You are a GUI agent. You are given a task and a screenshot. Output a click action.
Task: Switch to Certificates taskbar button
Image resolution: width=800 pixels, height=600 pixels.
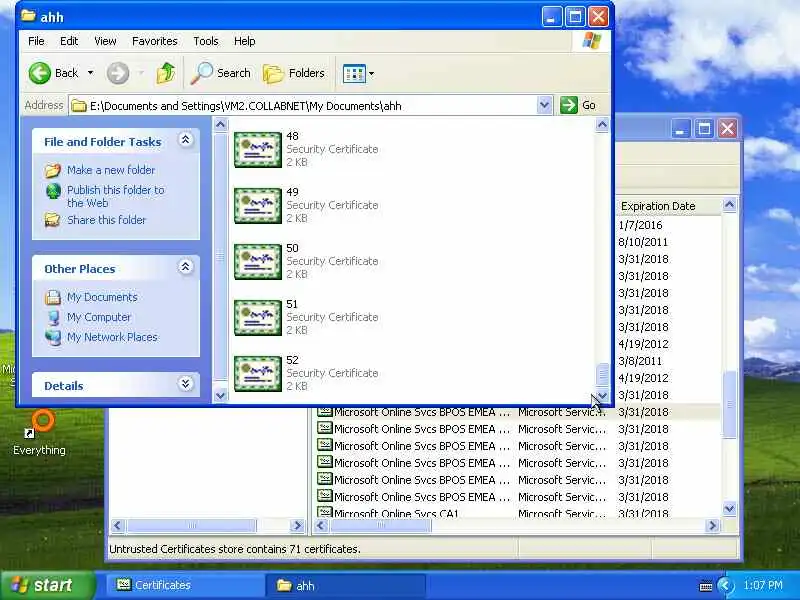point(185,585)
